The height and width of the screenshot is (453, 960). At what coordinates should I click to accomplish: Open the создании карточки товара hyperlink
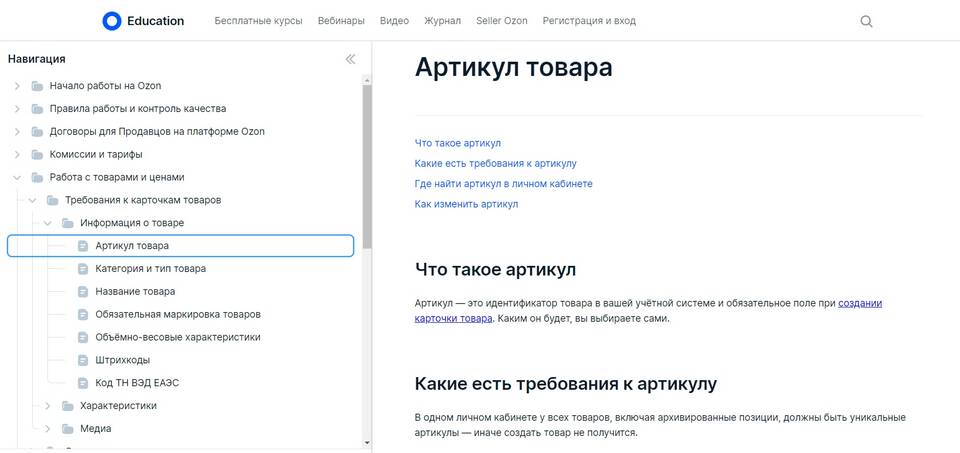pyautogui.click(x=648, y=310)
